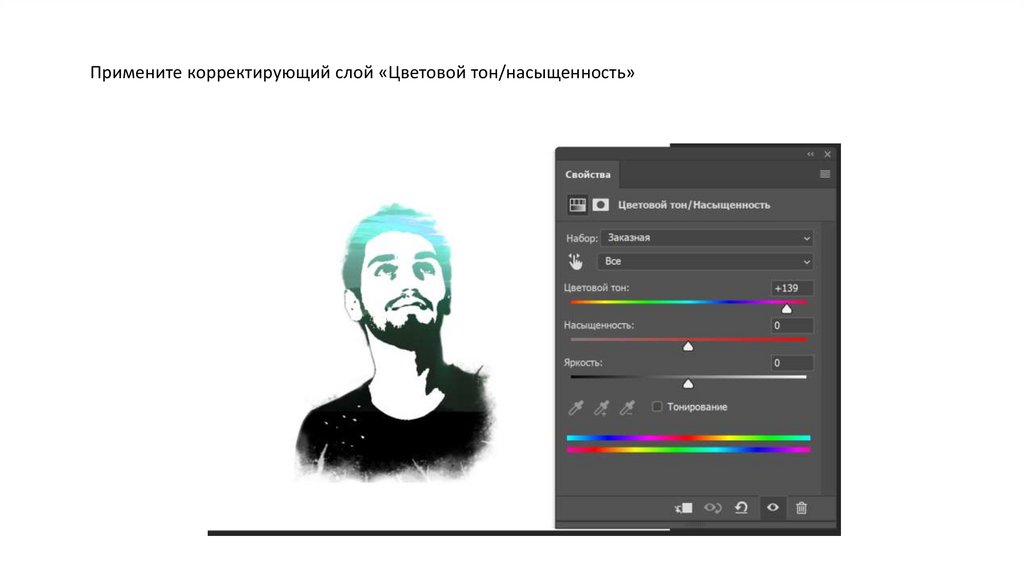Click the Цветовой тон slider handle
The height and width of the screenshot is (574, 1024).
coord(787,309)
